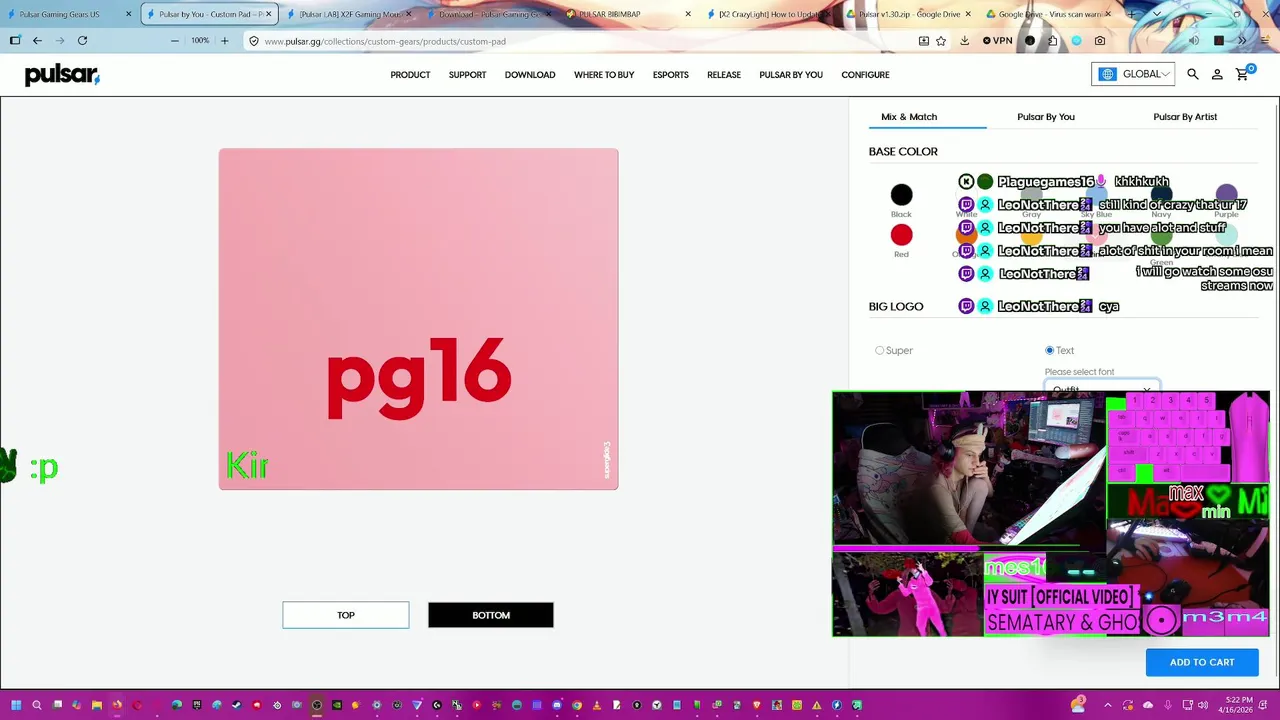Switch to Mix & Match tab
The width and height of the screenshot is (1280, 720).
click(909, 117)
